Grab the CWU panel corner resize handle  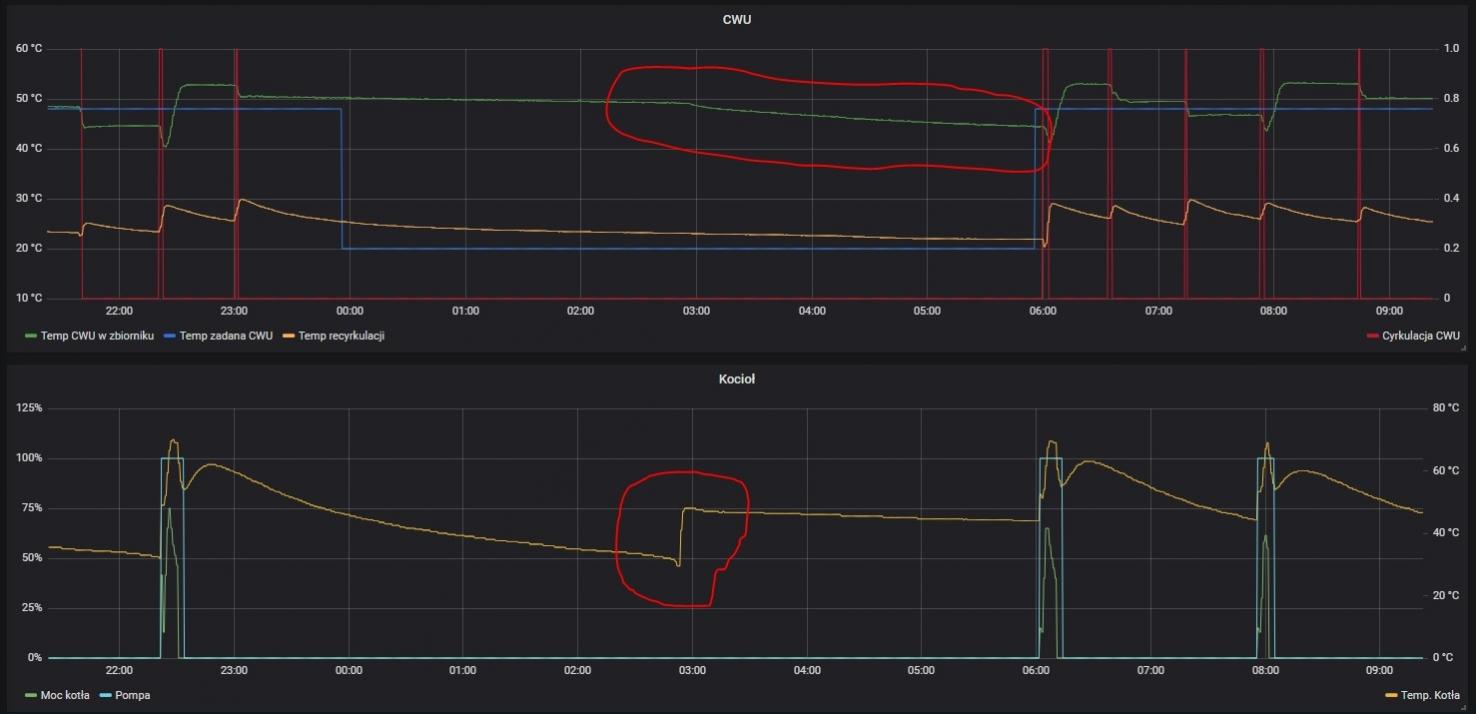pos(1463,348)
